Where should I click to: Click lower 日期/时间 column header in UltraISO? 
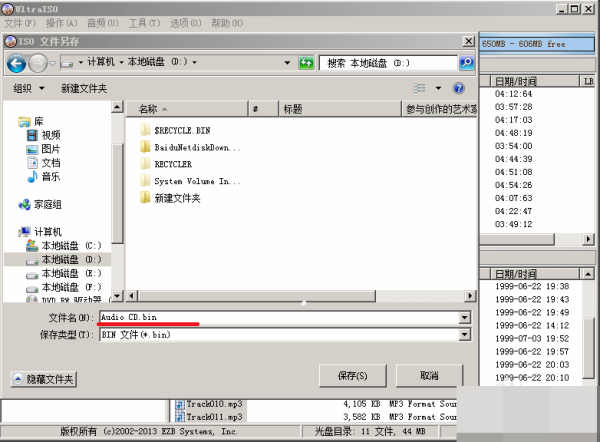point(535,274)
